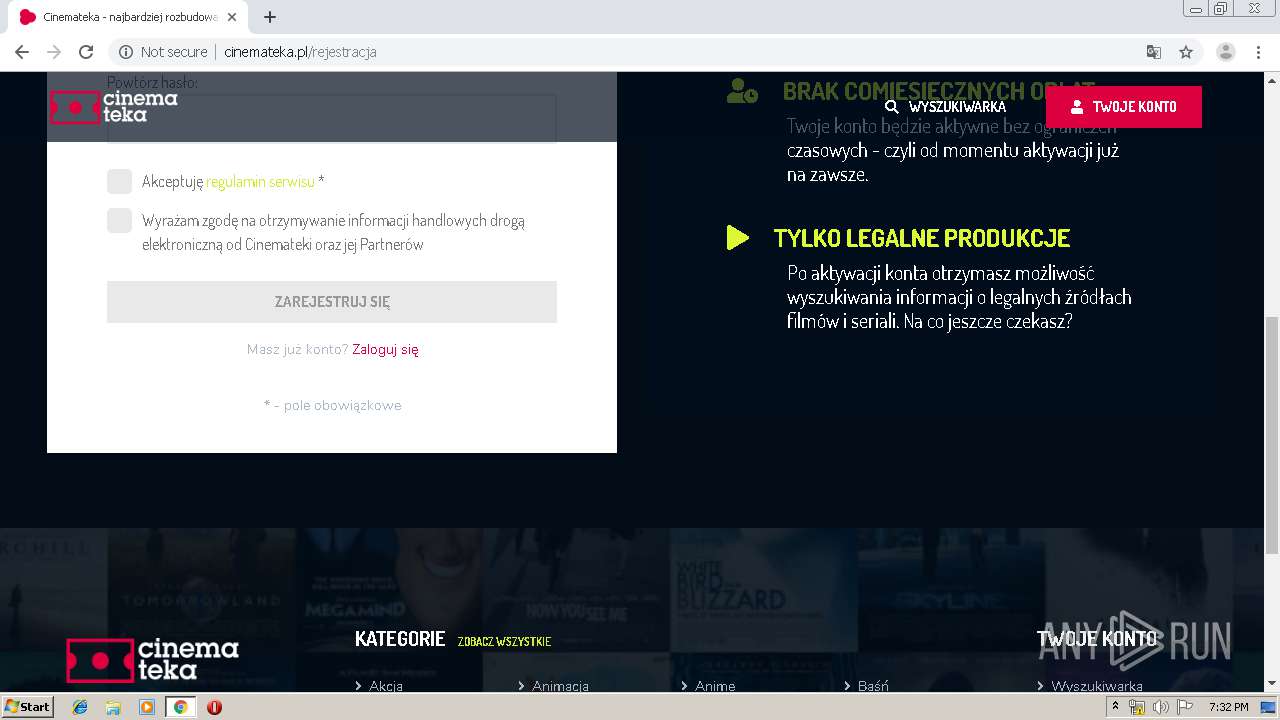The height and width of the screenshot is (720, 1280).
Task: Go back in the browser
Action: click(x=22, y=52)
